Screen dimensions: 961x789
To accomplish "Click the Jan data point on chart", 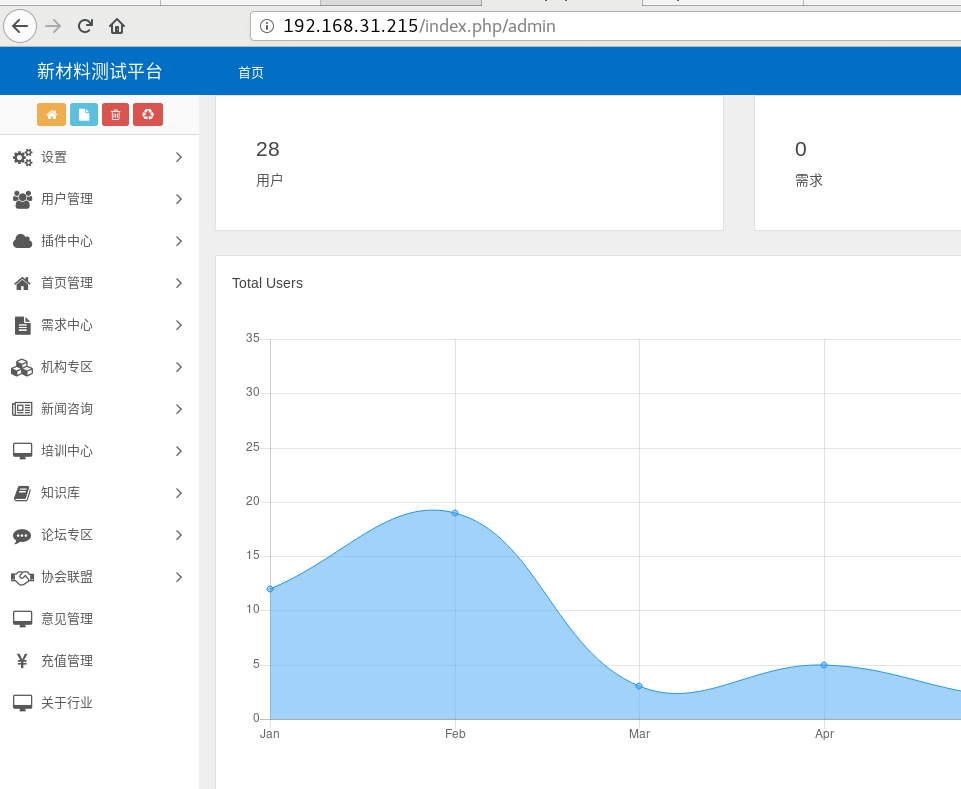I will point(270,589).
